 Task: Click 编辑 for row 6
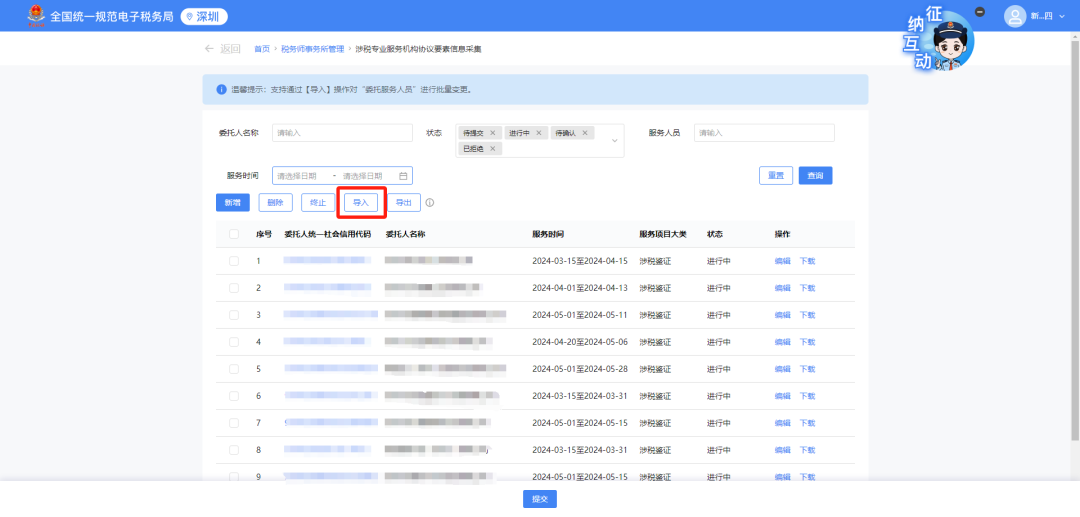tap(782, 396)
